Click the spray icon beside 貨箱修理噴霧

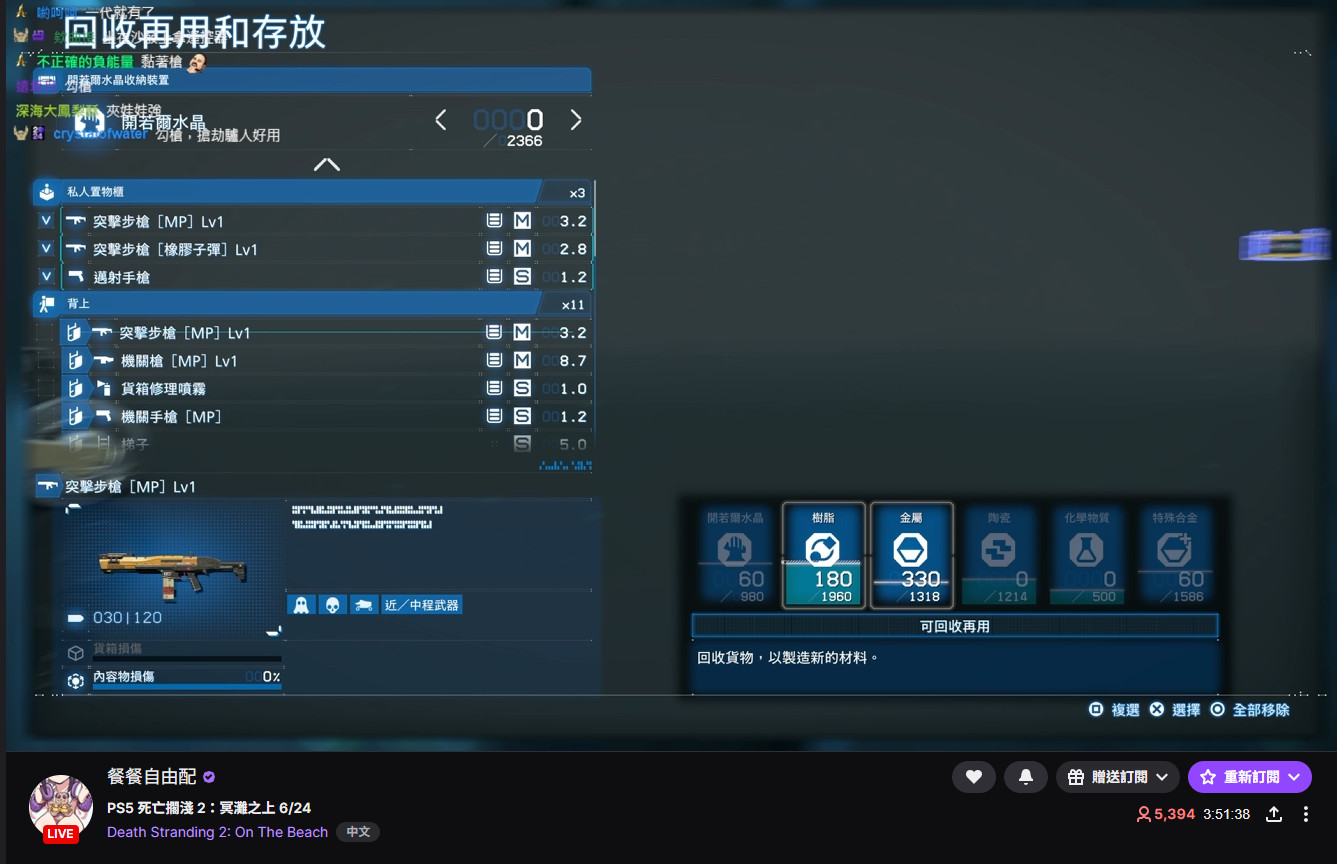click(104, 388)
